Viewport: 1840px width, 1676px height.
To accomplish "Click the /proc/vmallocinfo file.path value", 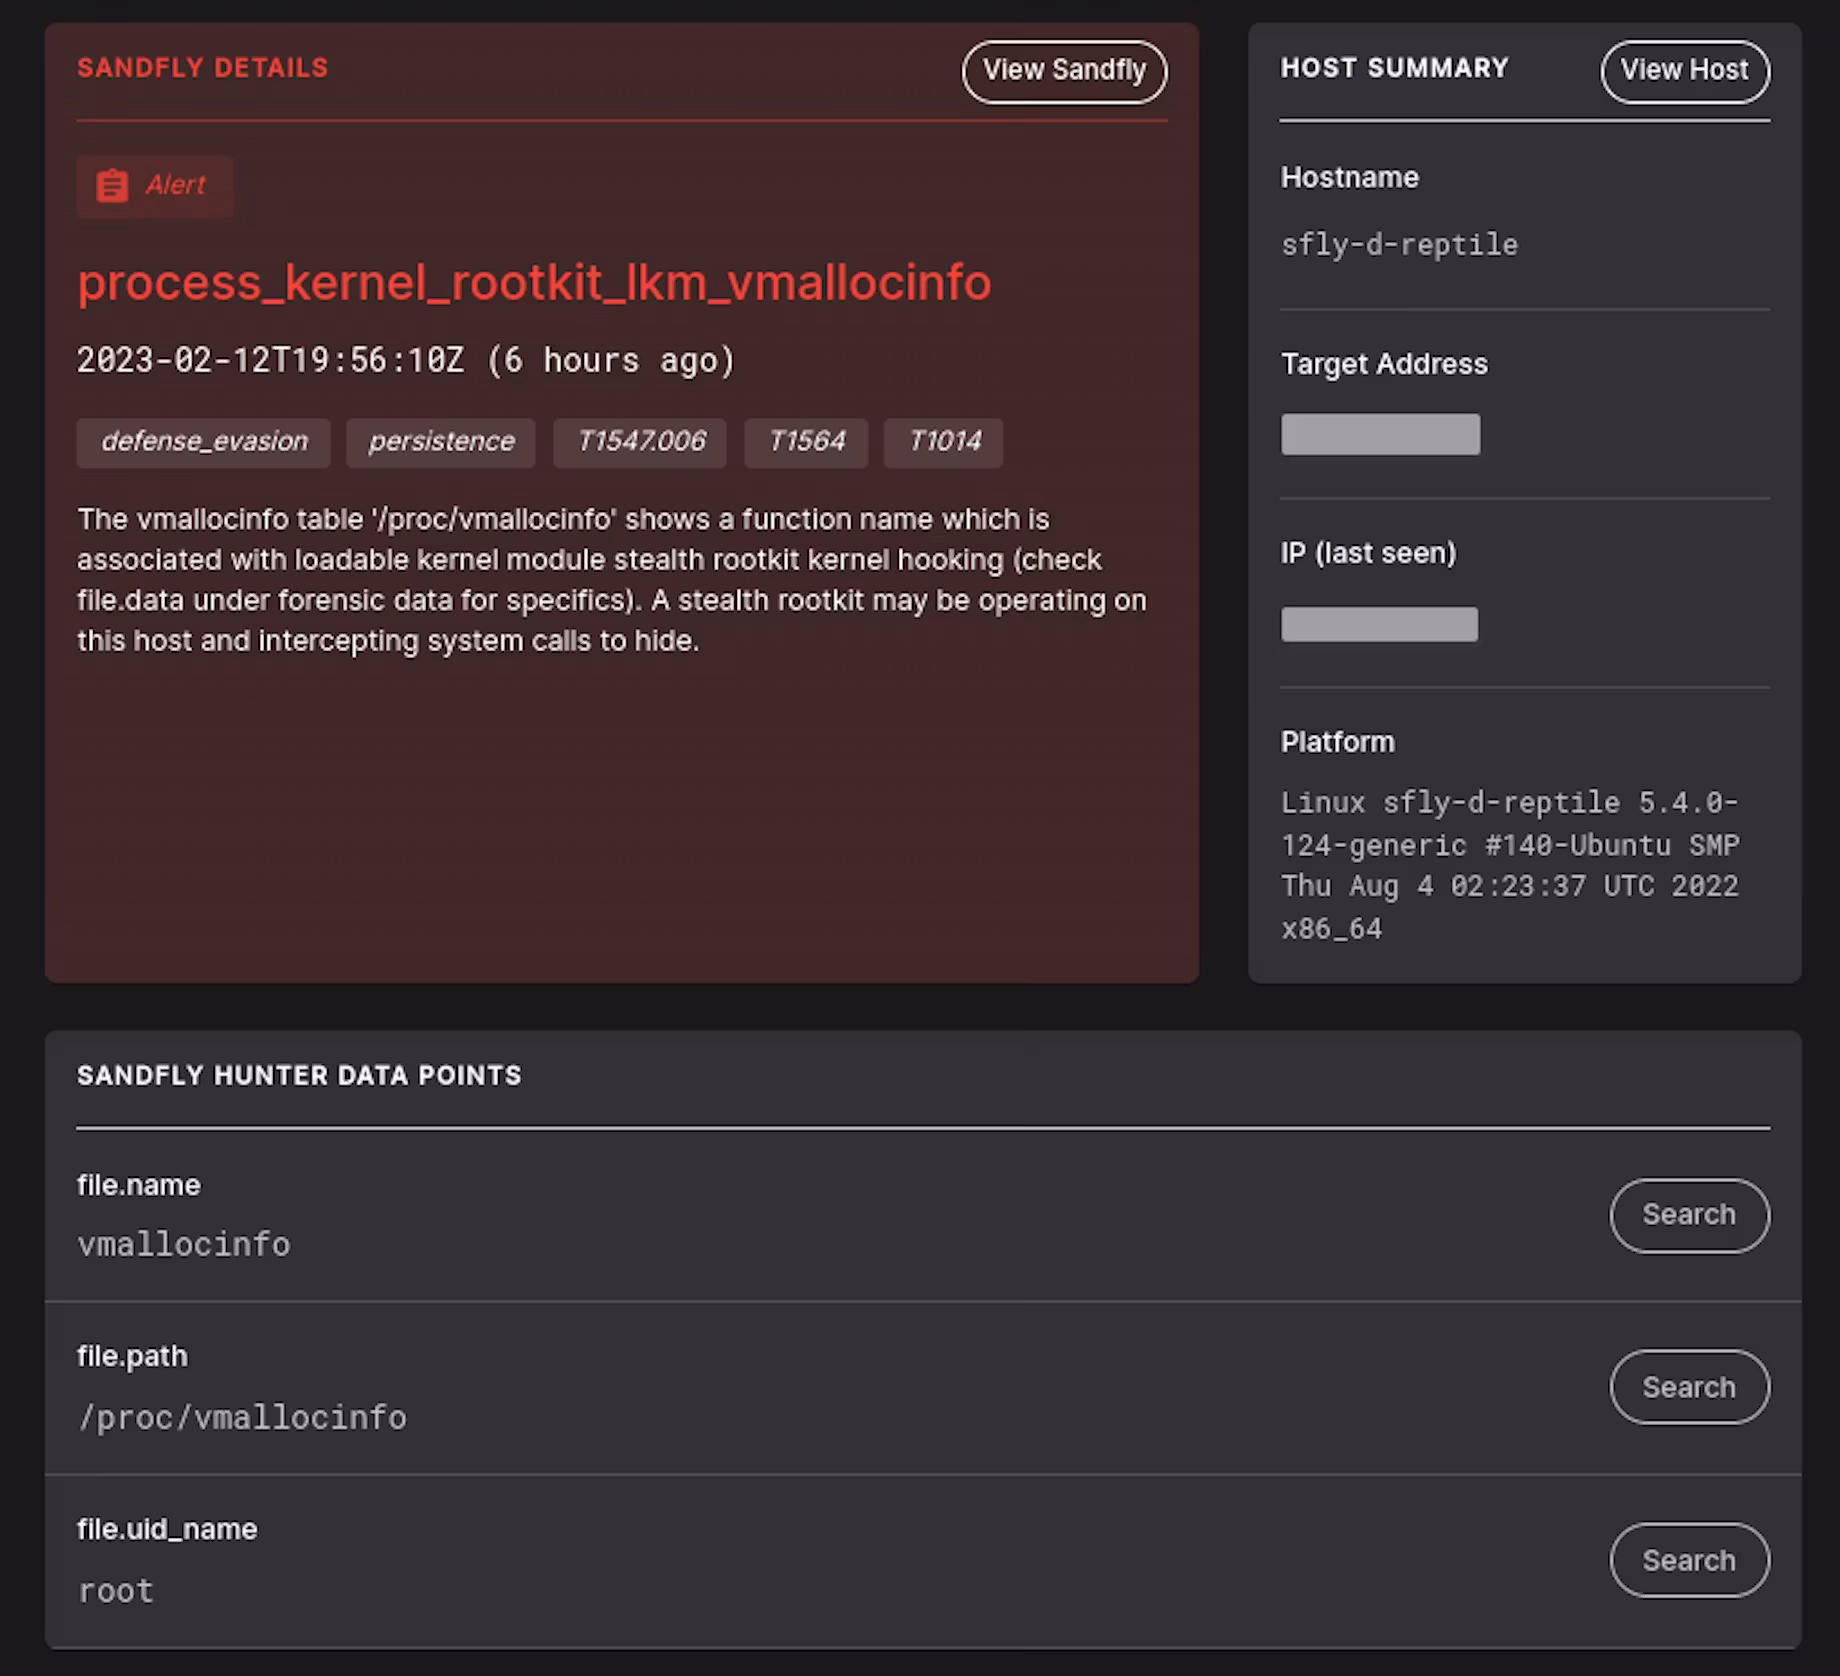I will [x=243, y=1418].
